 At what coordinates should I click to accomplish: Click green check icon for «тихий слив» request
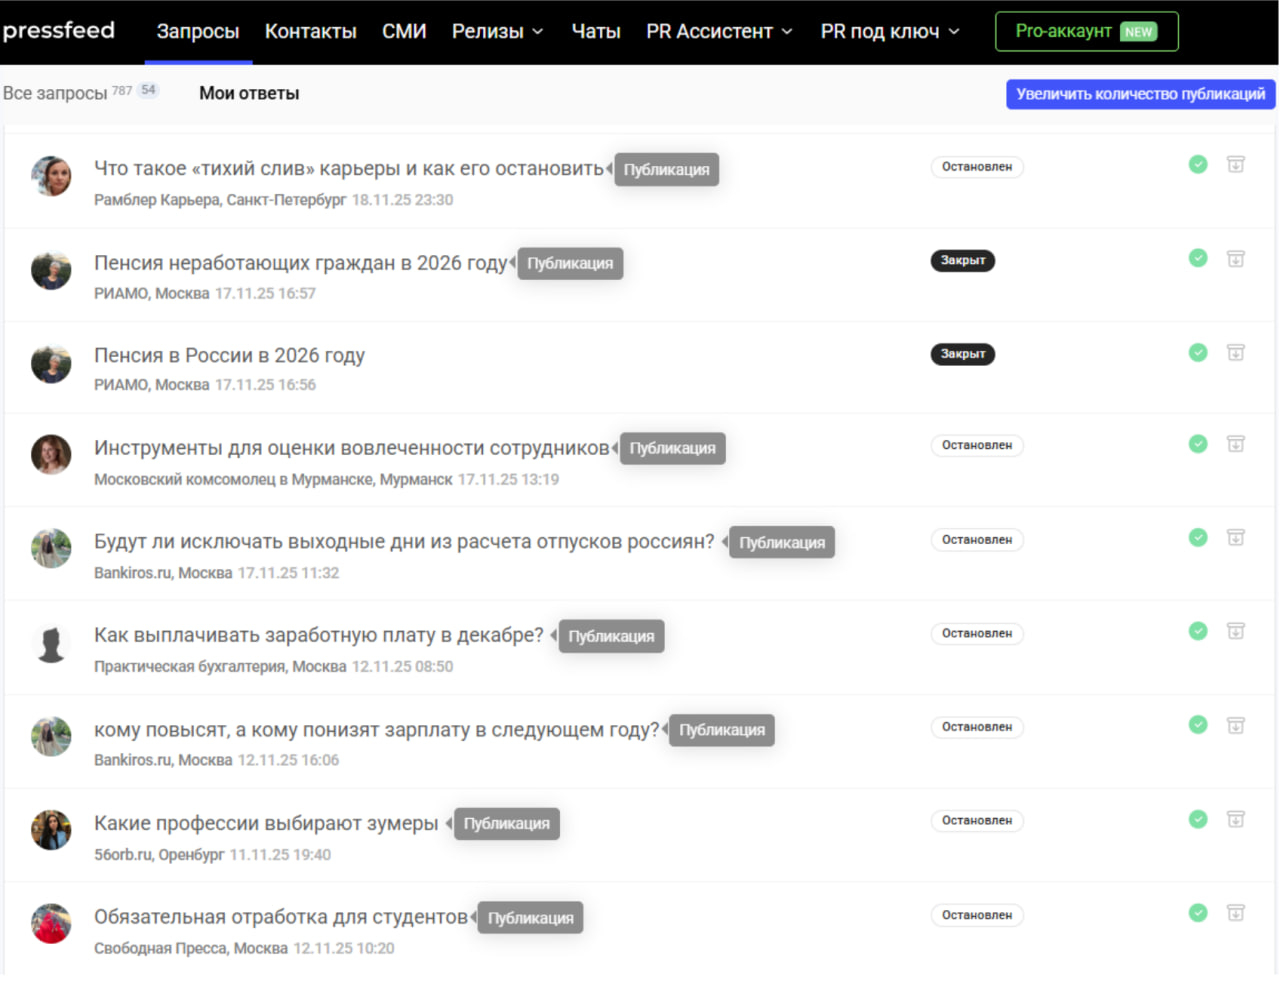point(1198,164)
